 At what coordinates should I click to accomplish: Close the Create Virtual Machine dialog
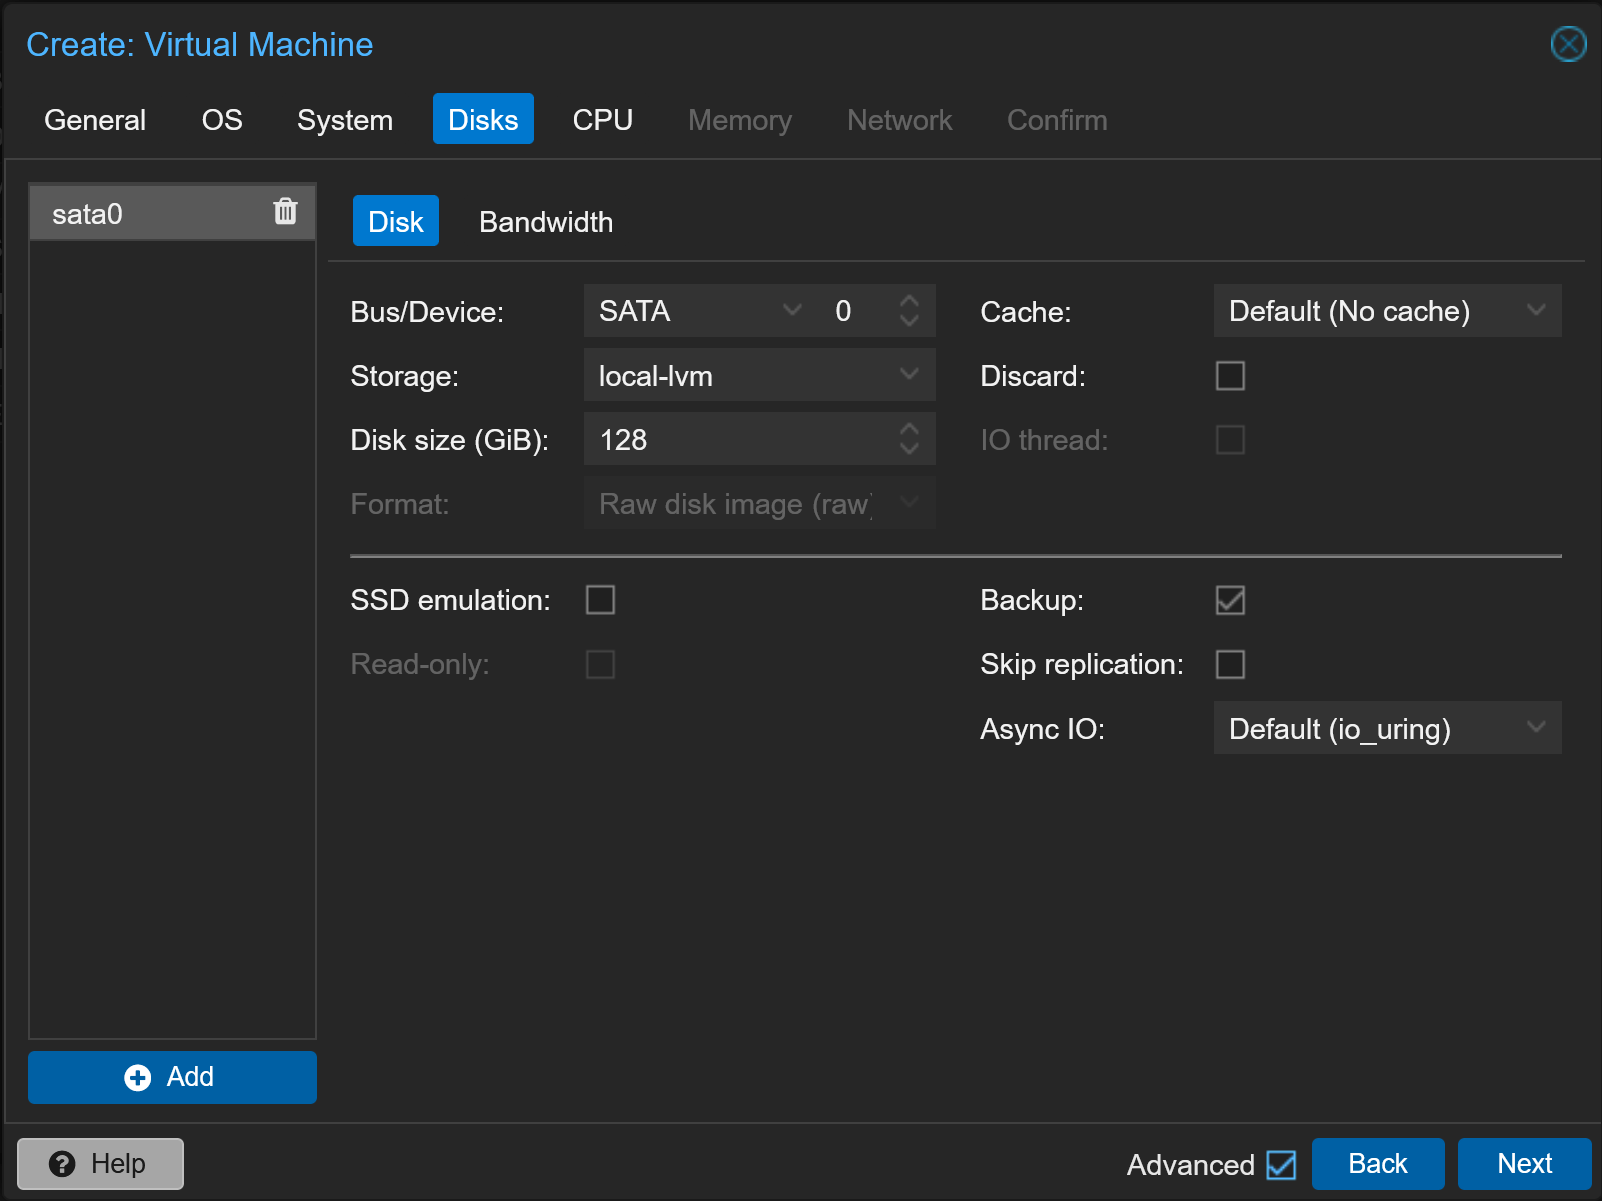(1568, 44)
